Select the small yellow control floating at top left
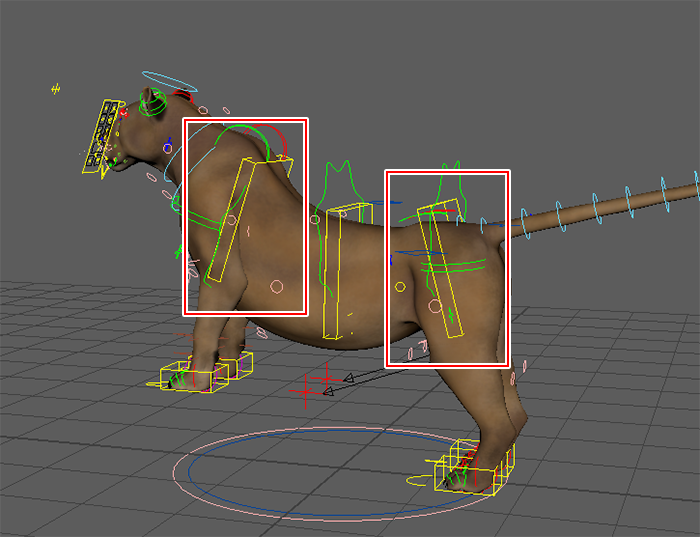Screen dimensions: 700x537 coord(57,89)
